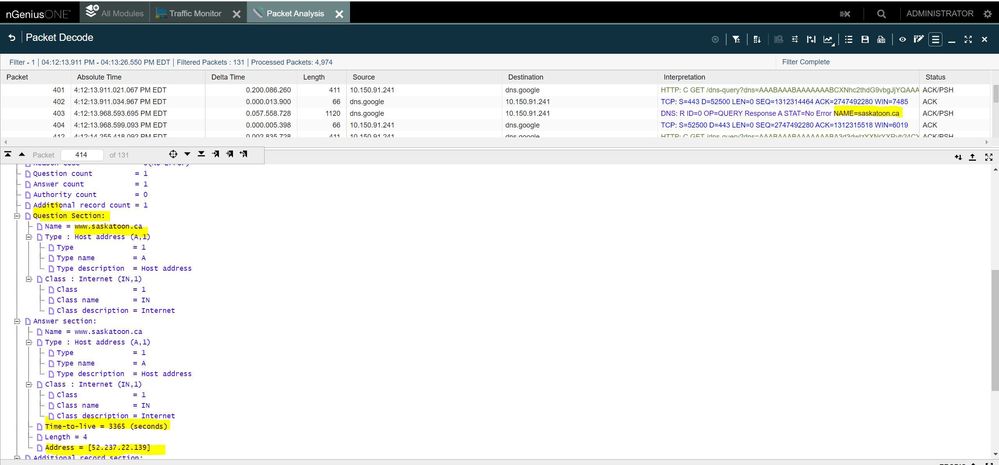Click the Filter Complete status text
The width and height of the screenshot is (999, 465).
click(x=805, y=62)
